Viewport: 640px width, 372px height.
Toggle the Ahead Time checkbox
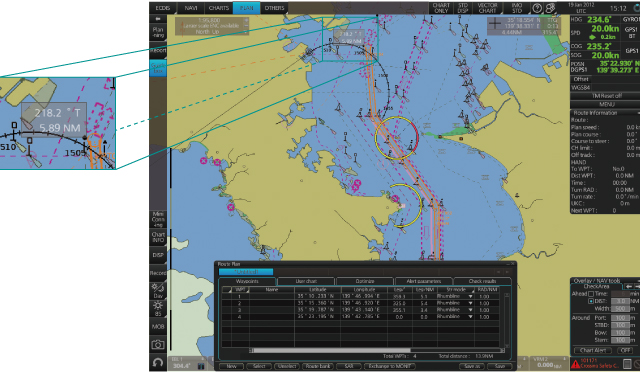(x=591, y=294)
